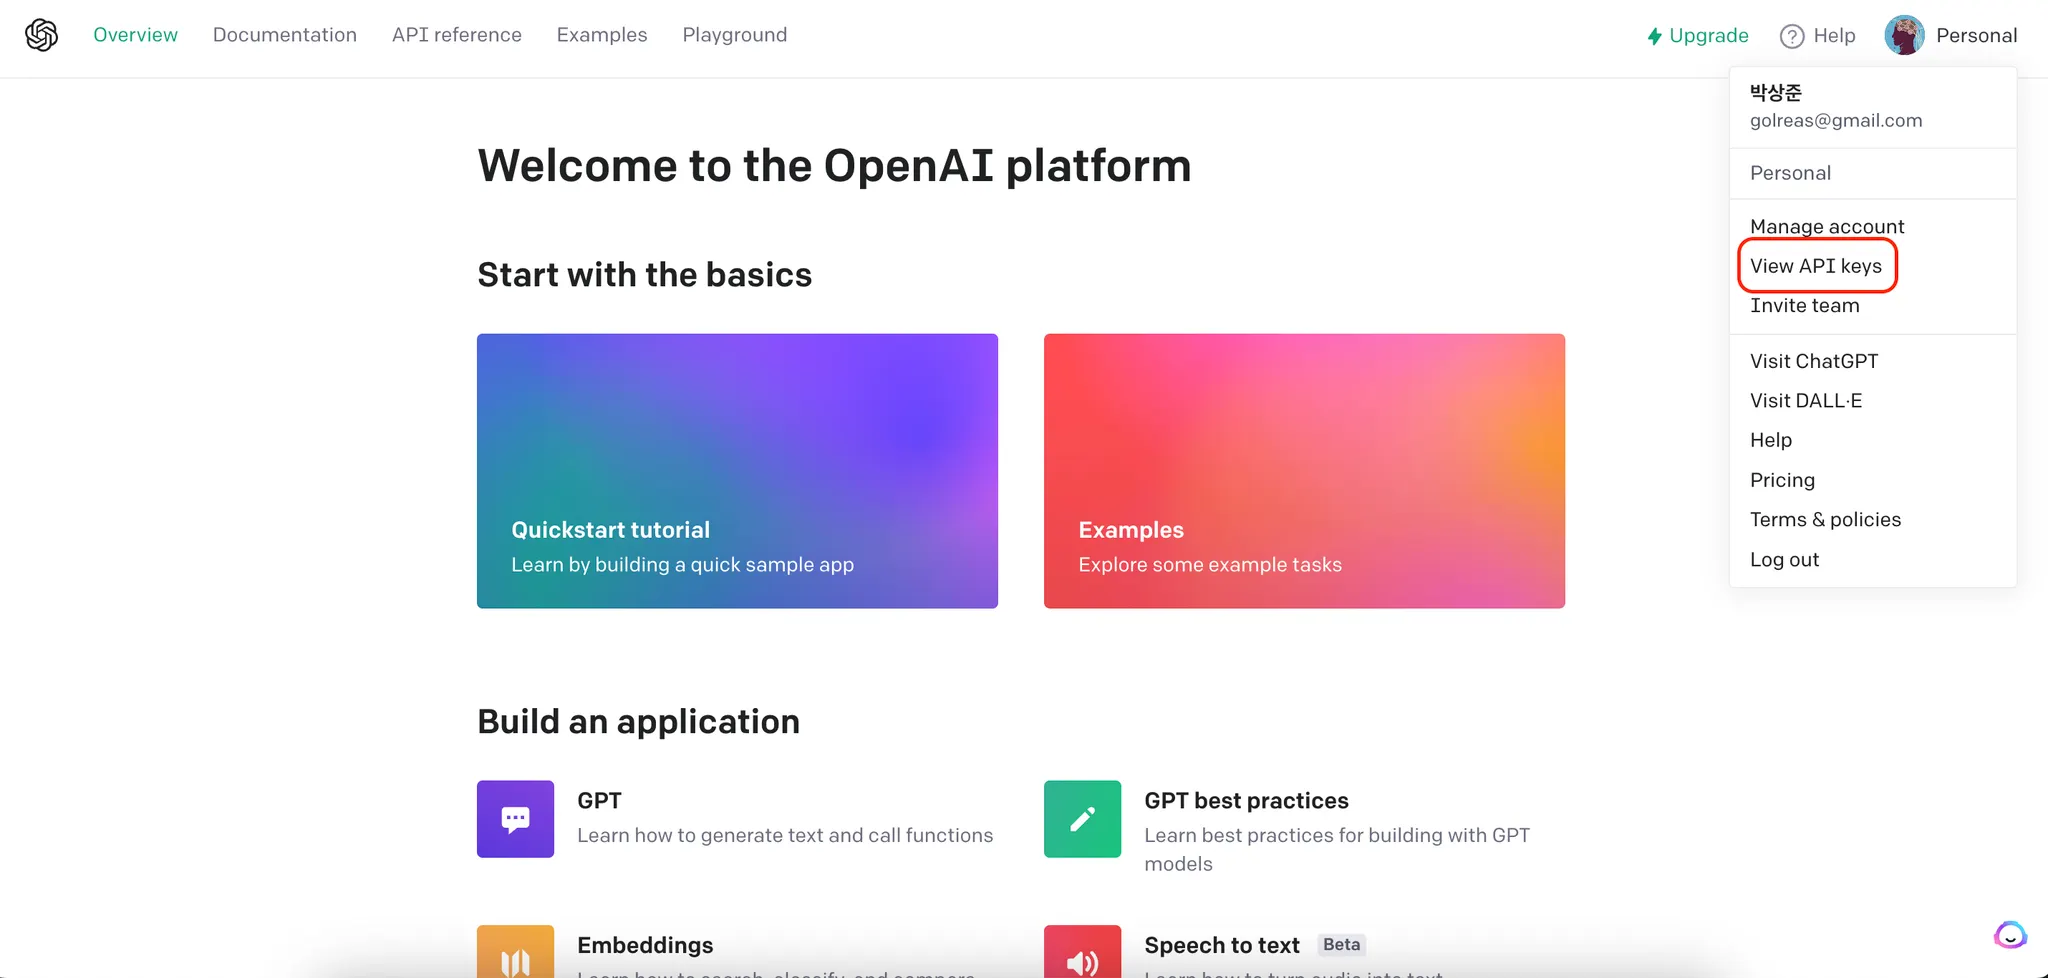Open the chat widget icon in corner

coord(2010,935)
